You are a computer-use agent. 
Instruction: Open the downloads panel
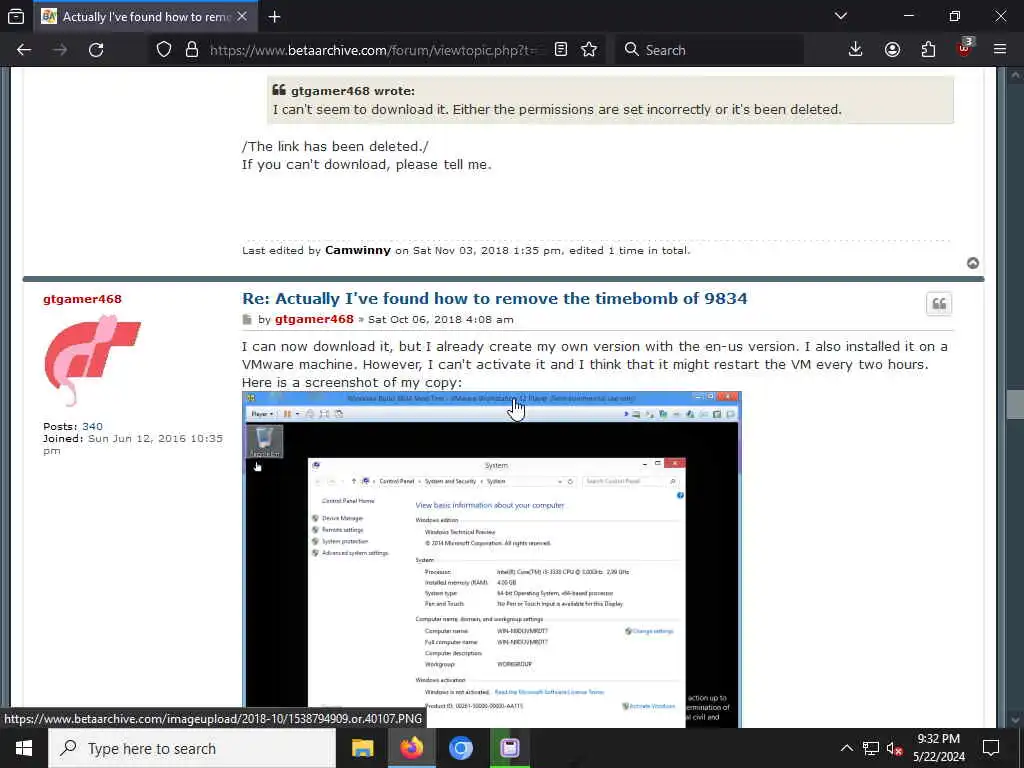[855, 50]
